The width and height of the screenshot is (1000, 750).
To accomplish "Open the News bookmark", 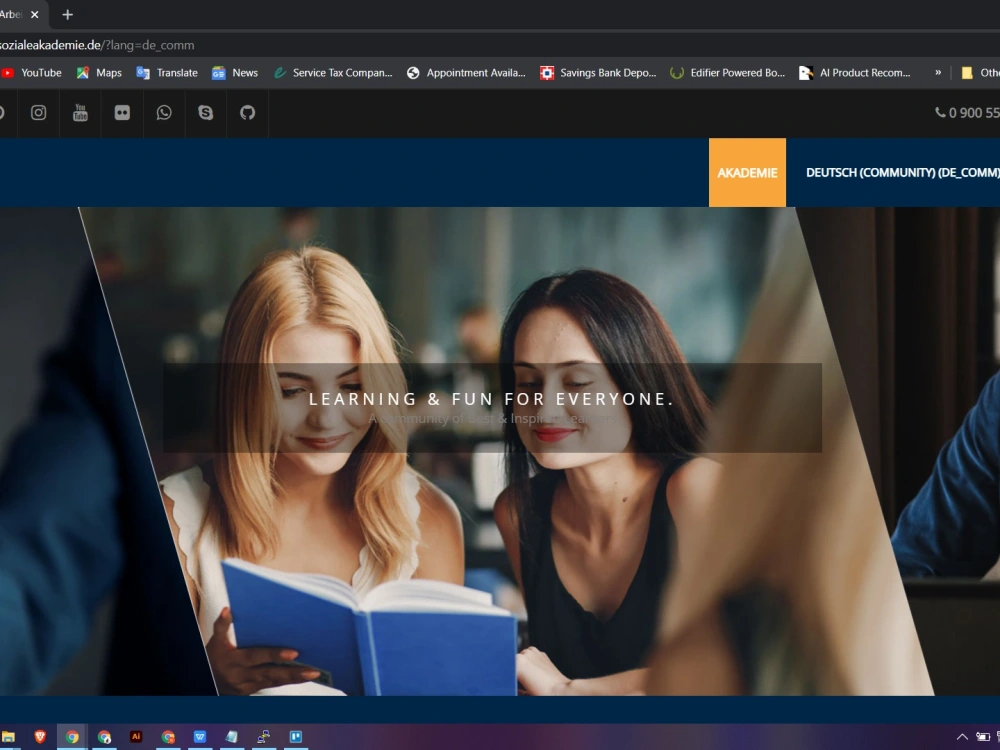I will (x=235, y=73).
